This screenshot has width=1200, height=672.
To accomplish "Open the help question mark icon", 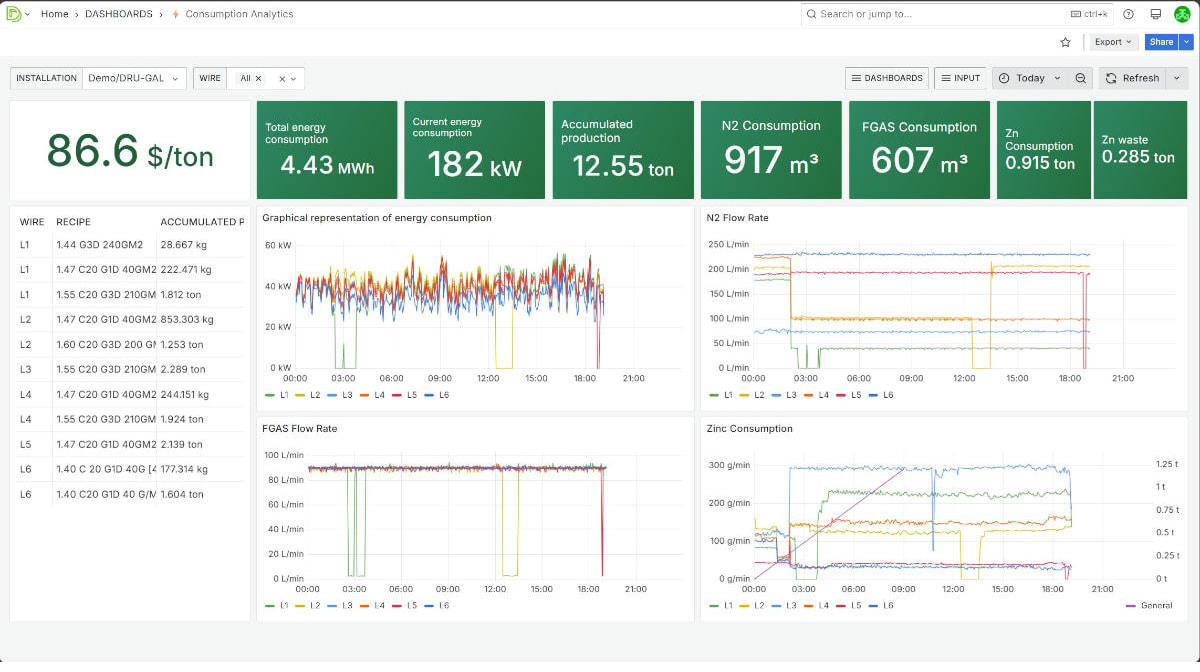I will click(1129, 14).
